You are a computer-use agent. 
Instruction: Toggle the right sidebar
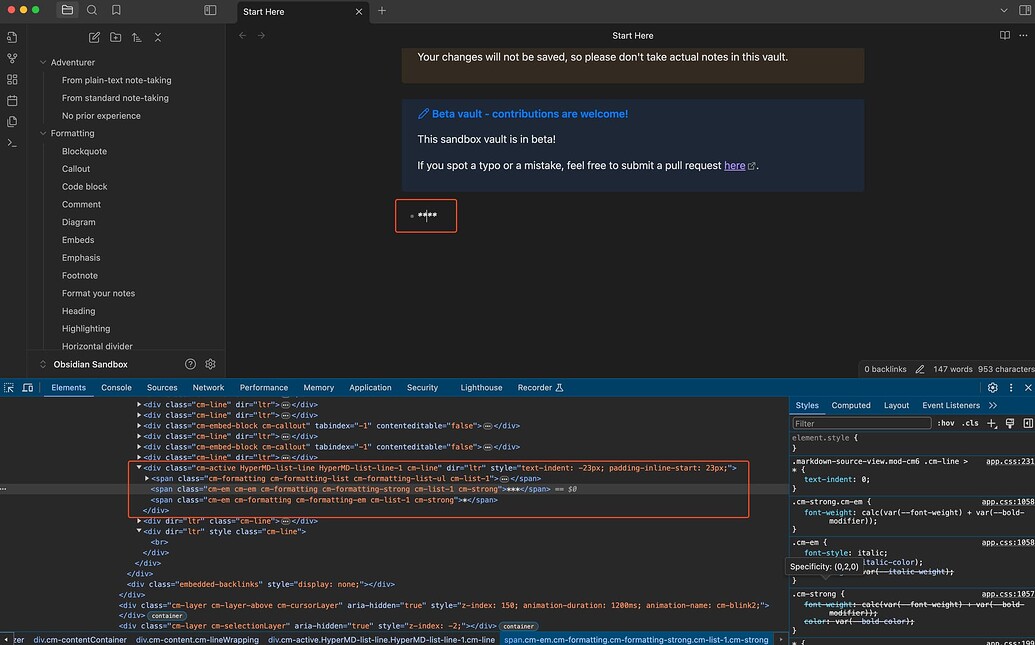point(1025,11)
